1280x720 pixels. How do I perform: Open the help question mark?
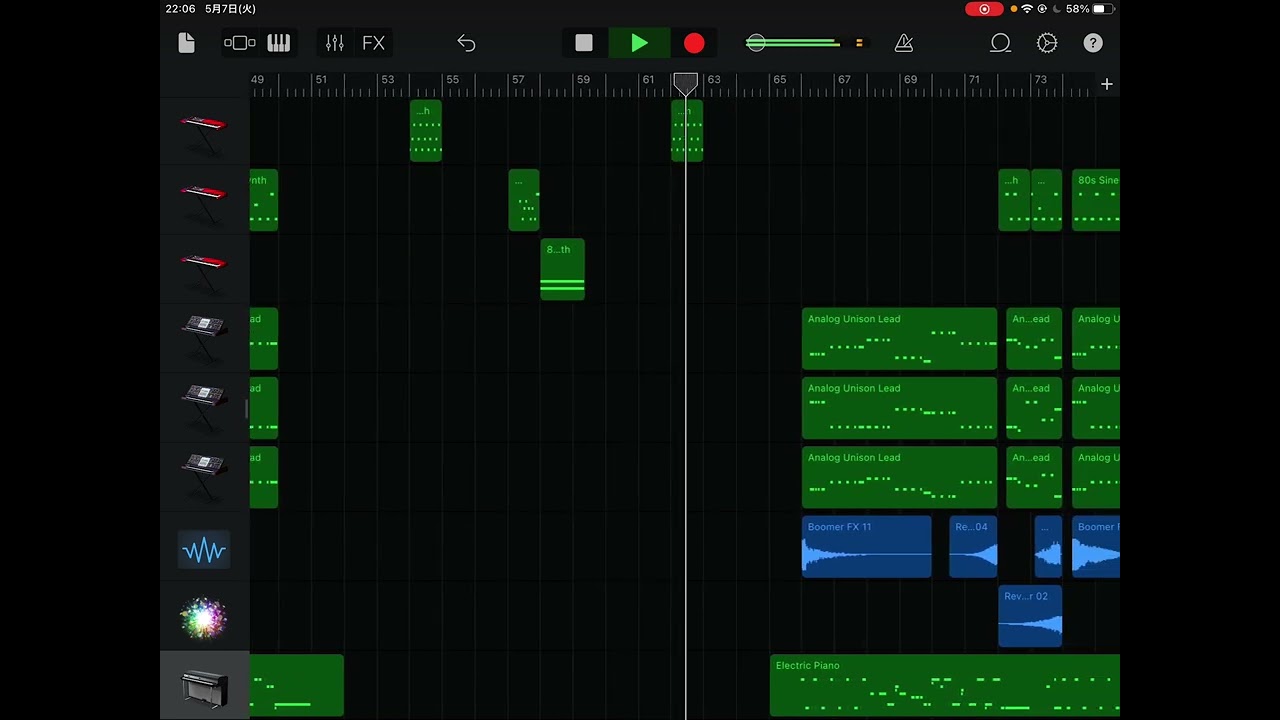(x=1093, y=43)
